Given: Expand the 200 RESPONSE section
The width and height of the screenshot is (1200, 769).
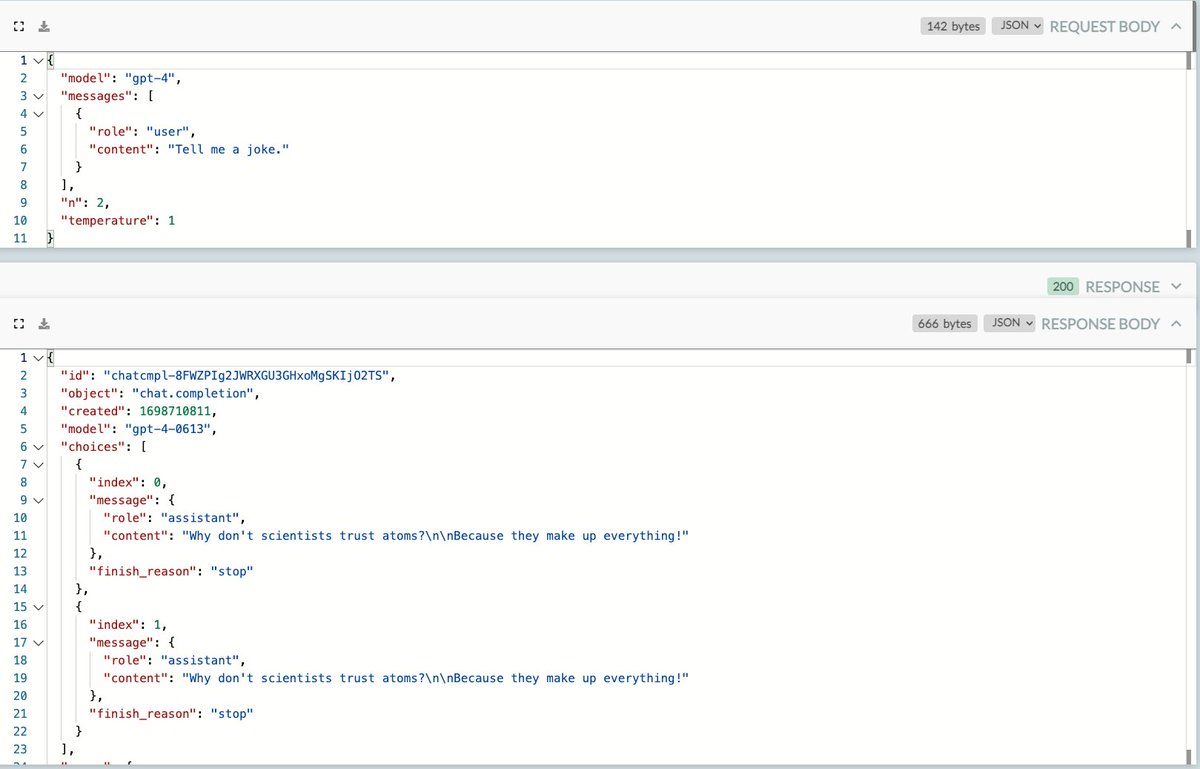Looking at the screenshot, I should pyautogui.click(x=1177, y=287).
